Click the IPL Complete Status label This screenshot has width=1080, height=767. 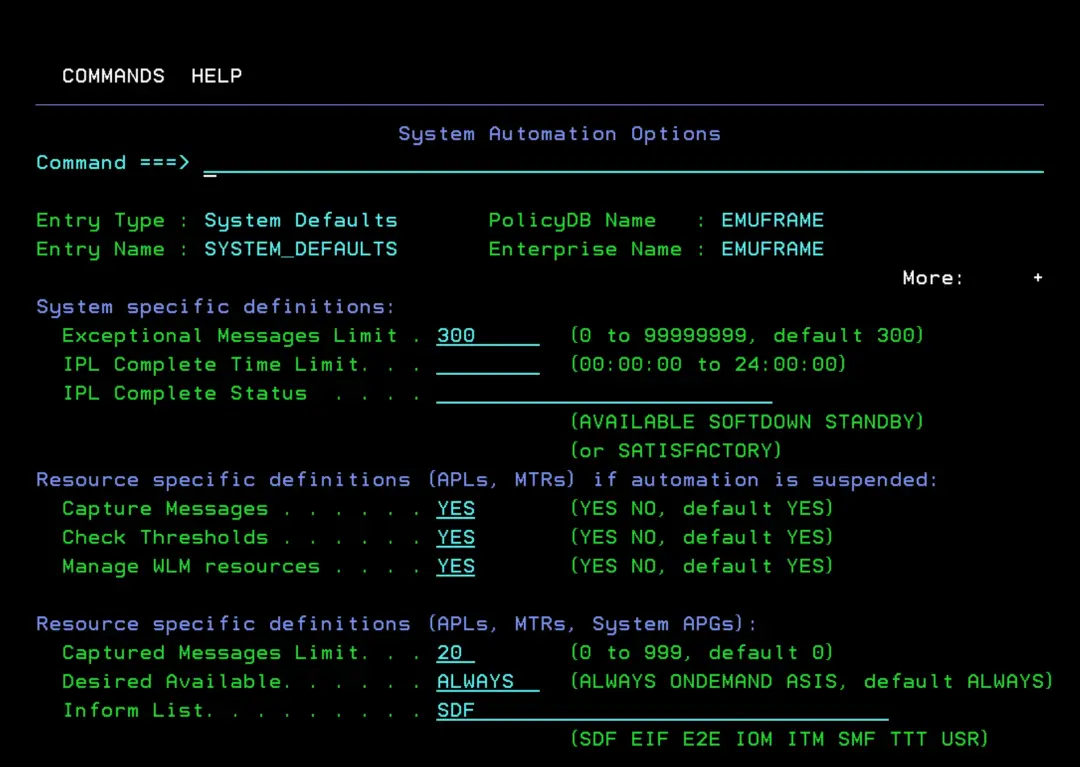point(185,394)
